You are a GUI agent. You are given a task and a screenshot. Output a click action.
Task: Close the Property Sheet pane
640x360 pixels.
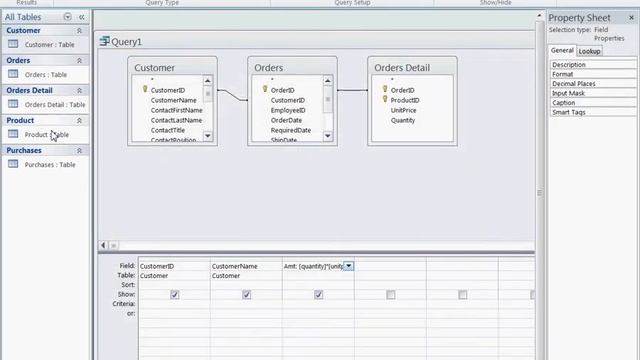point(631,18)
